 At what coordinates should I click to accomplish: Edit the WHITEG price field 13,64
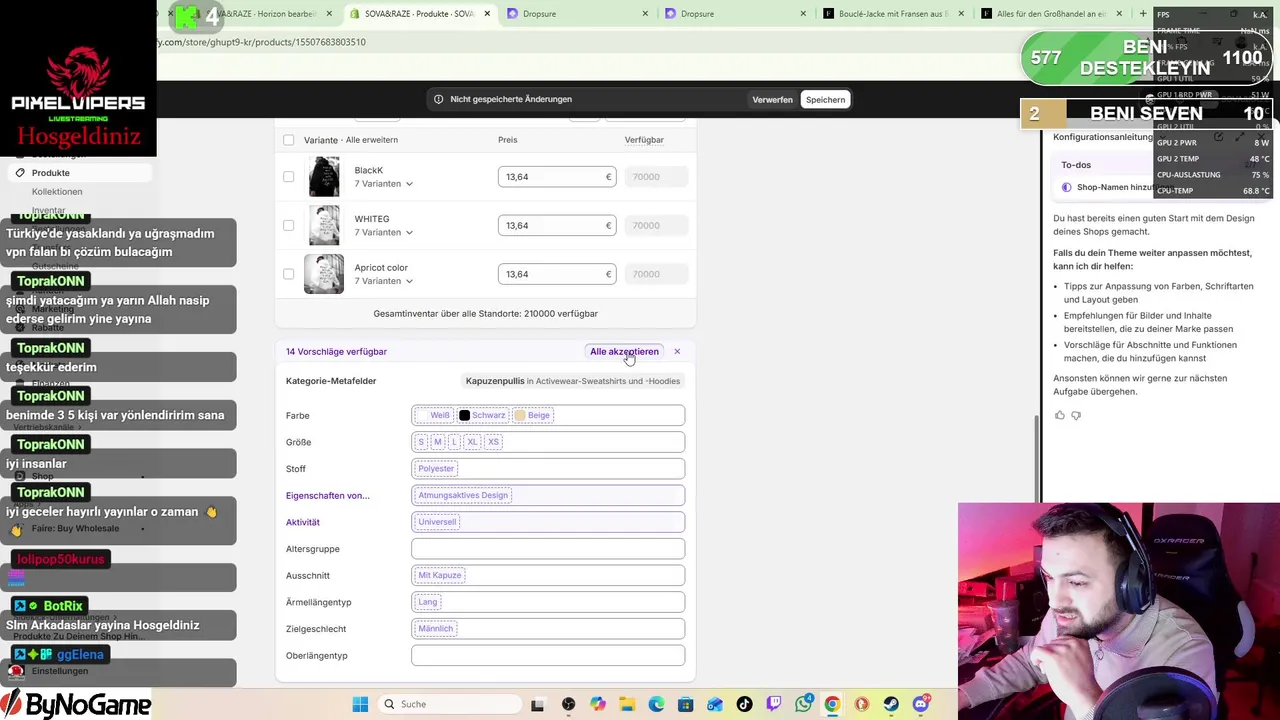tap(556, 225)
